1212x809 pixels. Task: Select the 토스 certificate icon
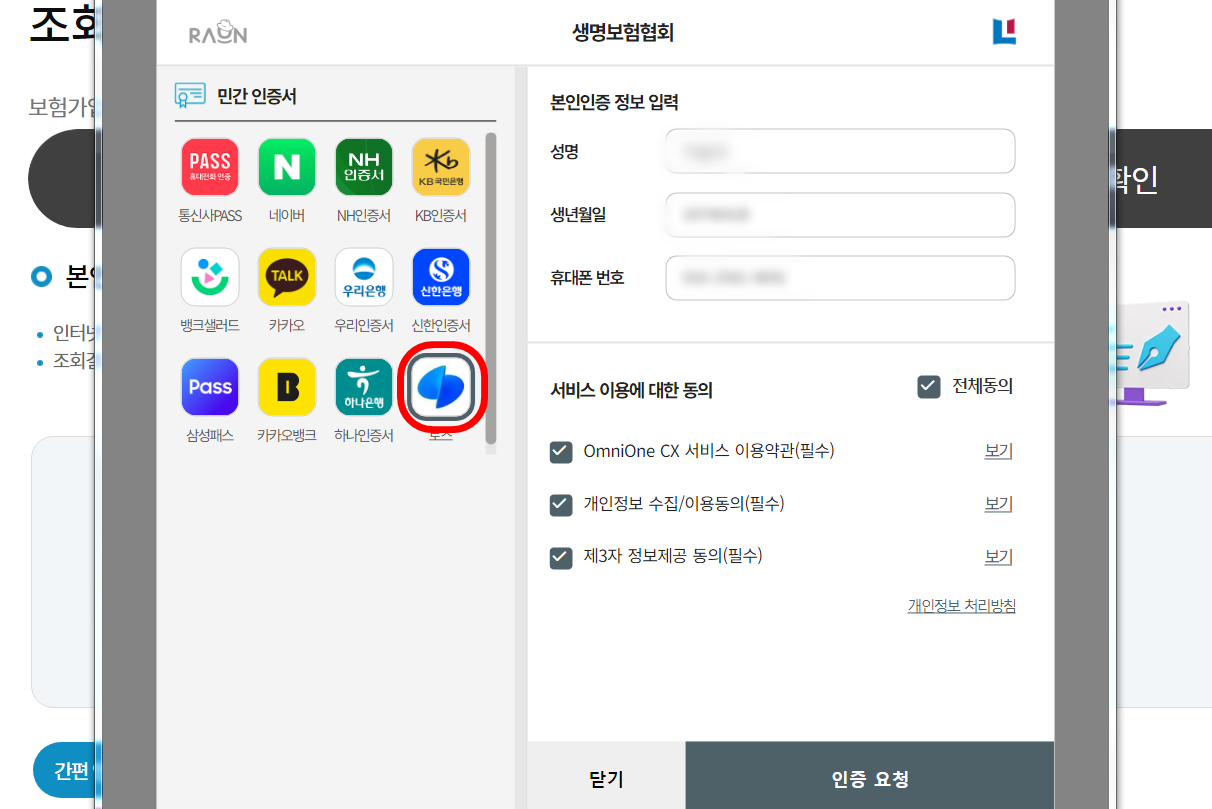441,387
